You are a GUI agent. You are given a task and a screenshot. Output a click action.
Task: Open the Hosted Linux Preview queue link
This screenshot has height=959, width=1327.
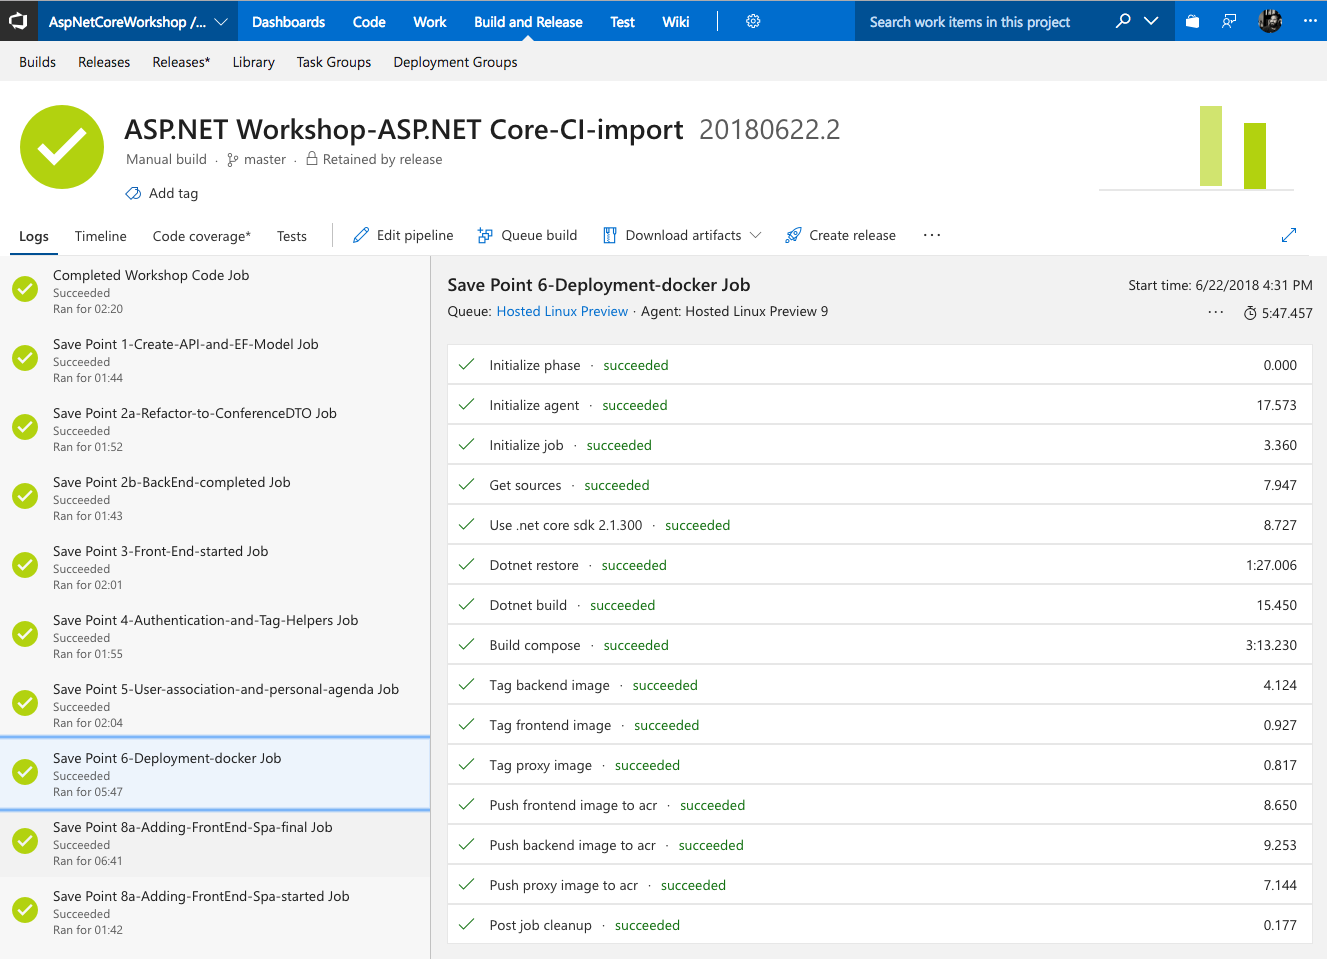coord(562,311)
